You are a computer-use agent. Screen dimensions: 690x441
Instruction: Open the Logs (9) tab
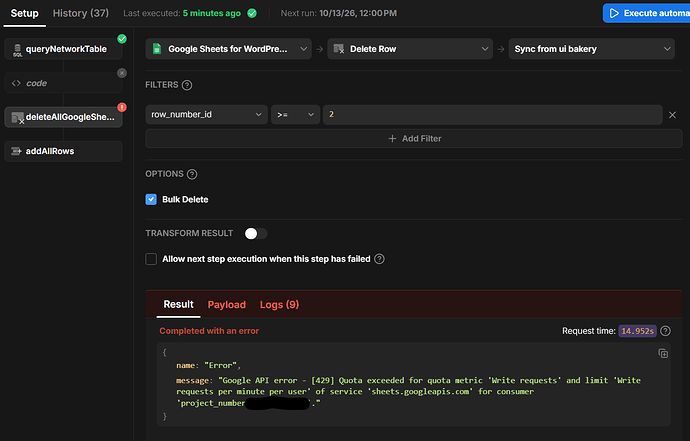pyautogui.click(x=279, y=305)
